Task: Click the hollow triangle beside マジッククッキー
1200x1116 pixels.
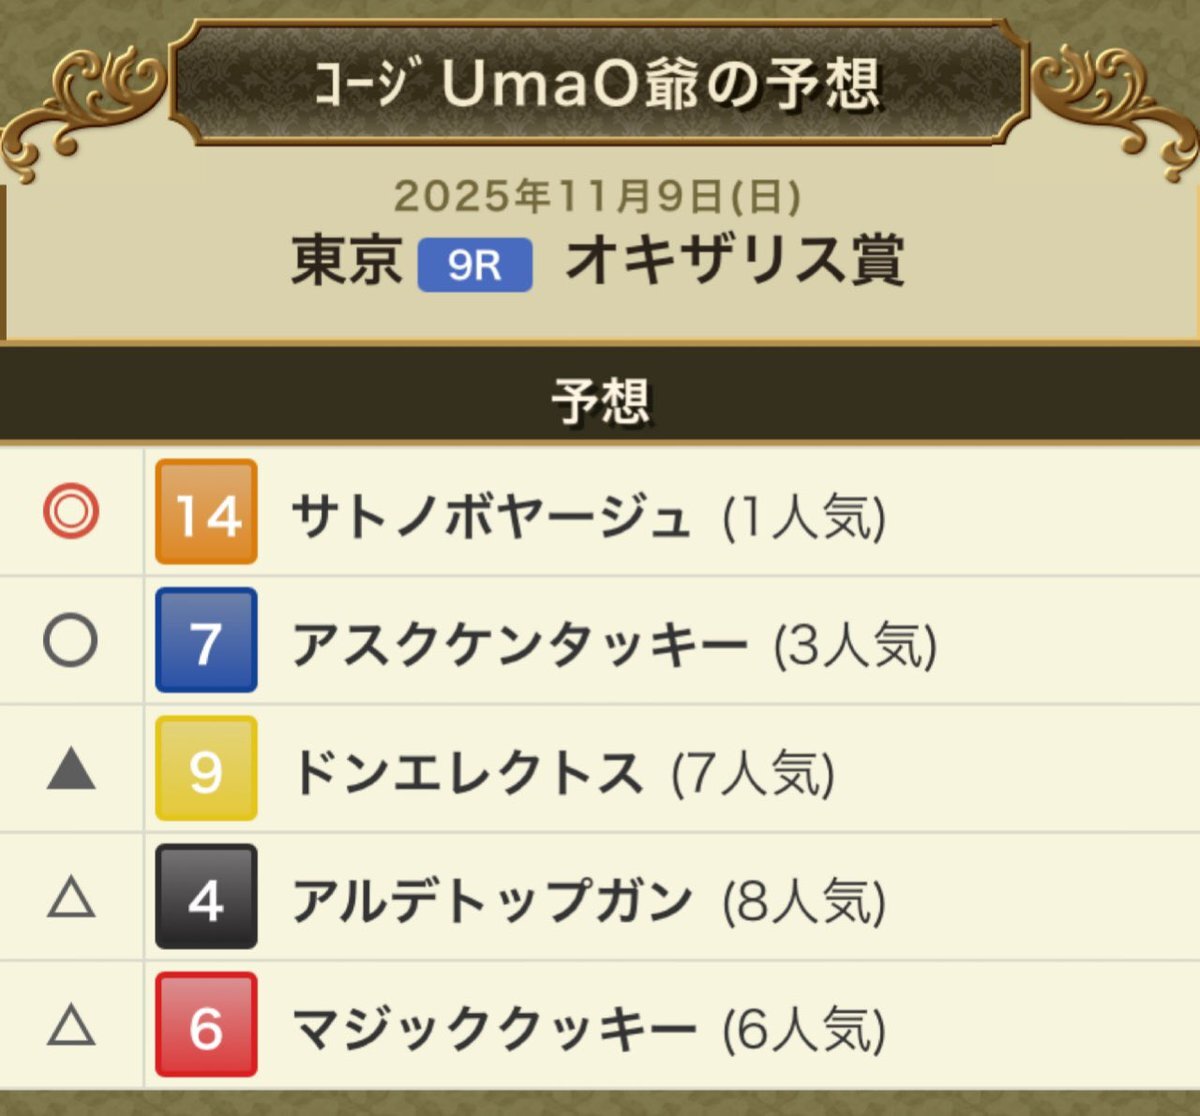Action: [71, 1026]
